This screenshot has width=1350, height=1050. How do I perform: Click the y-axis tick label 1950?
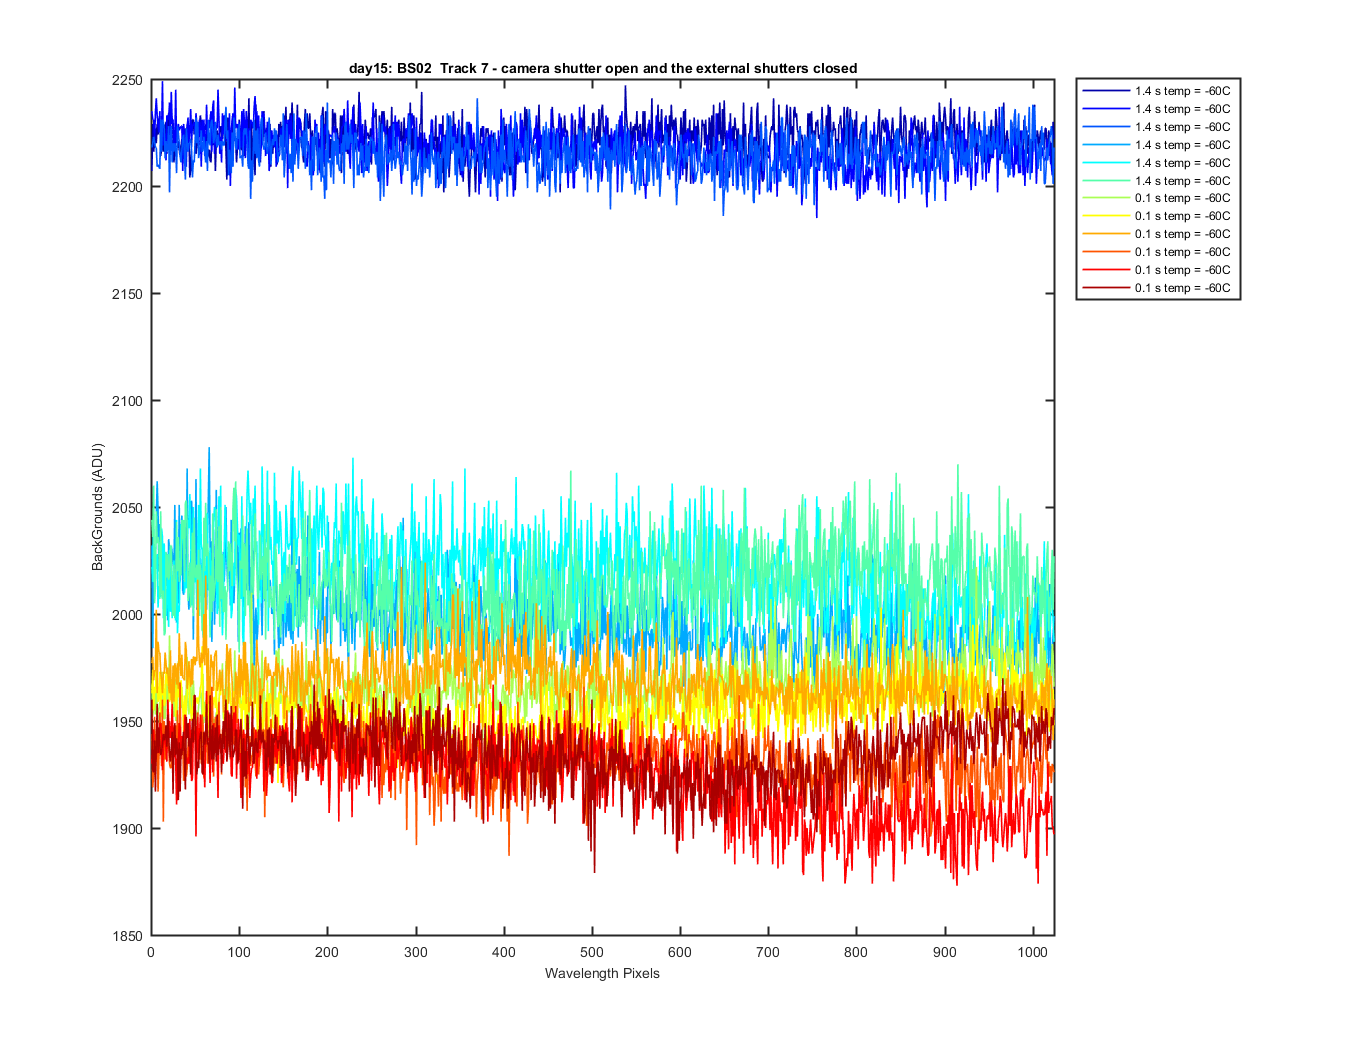pos(127,722)
